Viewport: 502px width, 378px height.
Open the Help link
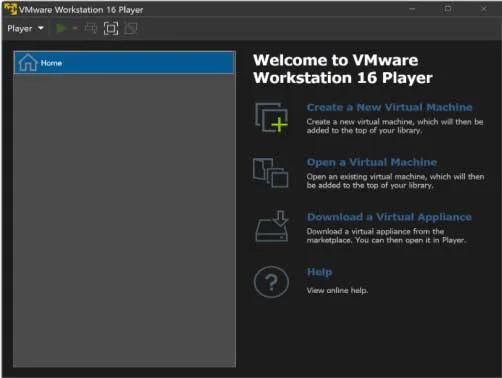point(319,272)
